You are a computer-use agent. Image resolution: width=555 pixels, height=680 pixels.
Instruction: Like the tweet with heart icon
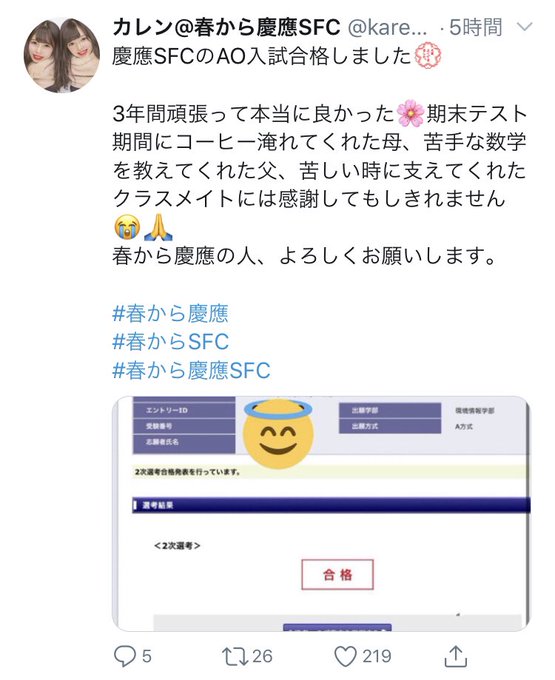pos(345,656)
